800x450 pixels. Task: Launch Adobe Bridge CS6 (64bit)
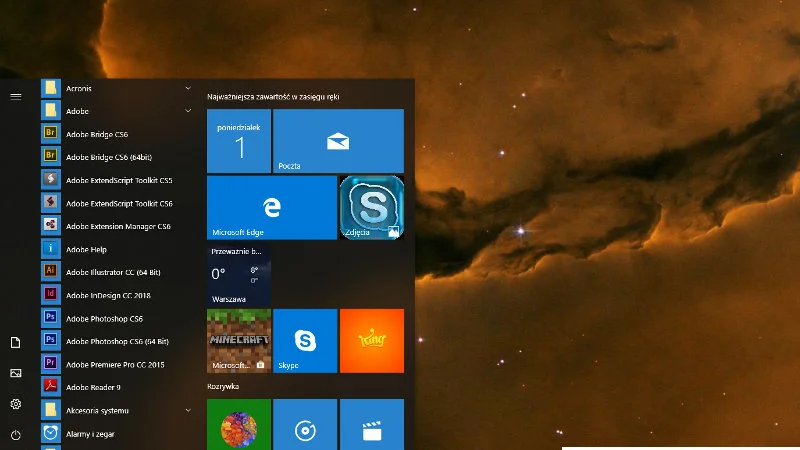(x=116, y=157)
